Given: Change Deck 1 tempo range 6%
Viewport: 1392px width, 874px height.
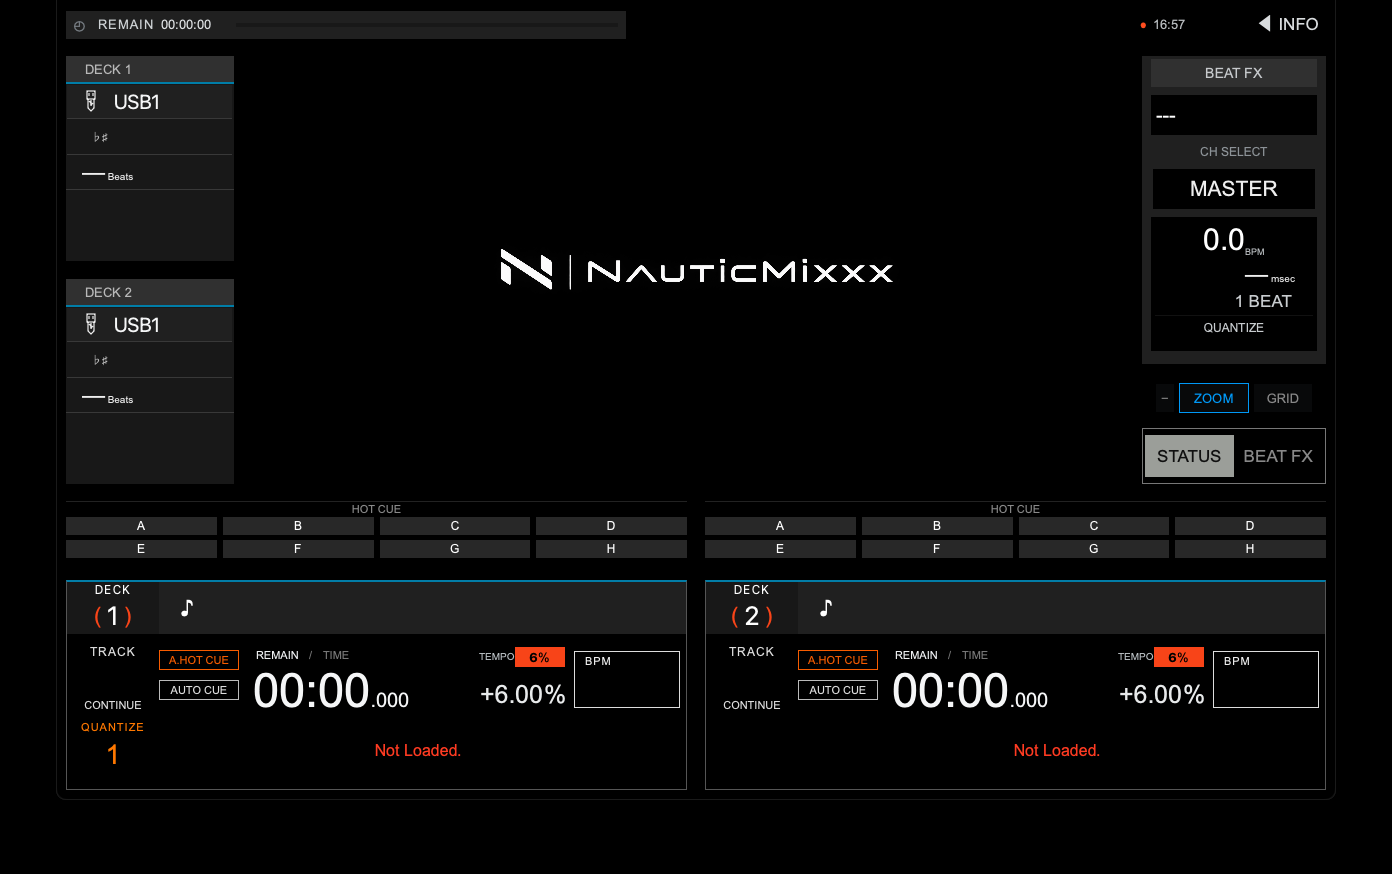Looking at the screenshot, I should (x=540, y=657).
